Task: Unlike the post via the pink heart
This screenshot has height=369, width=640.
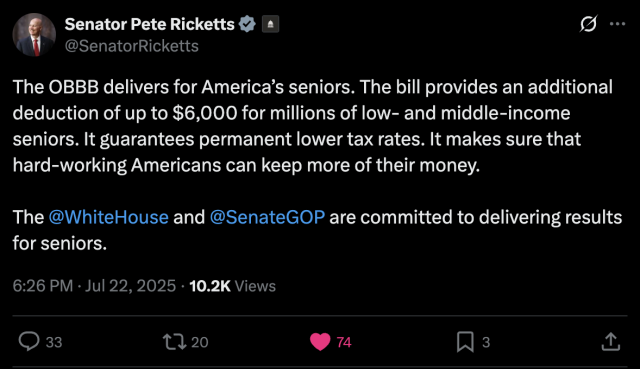Action: tap(320, 342)
